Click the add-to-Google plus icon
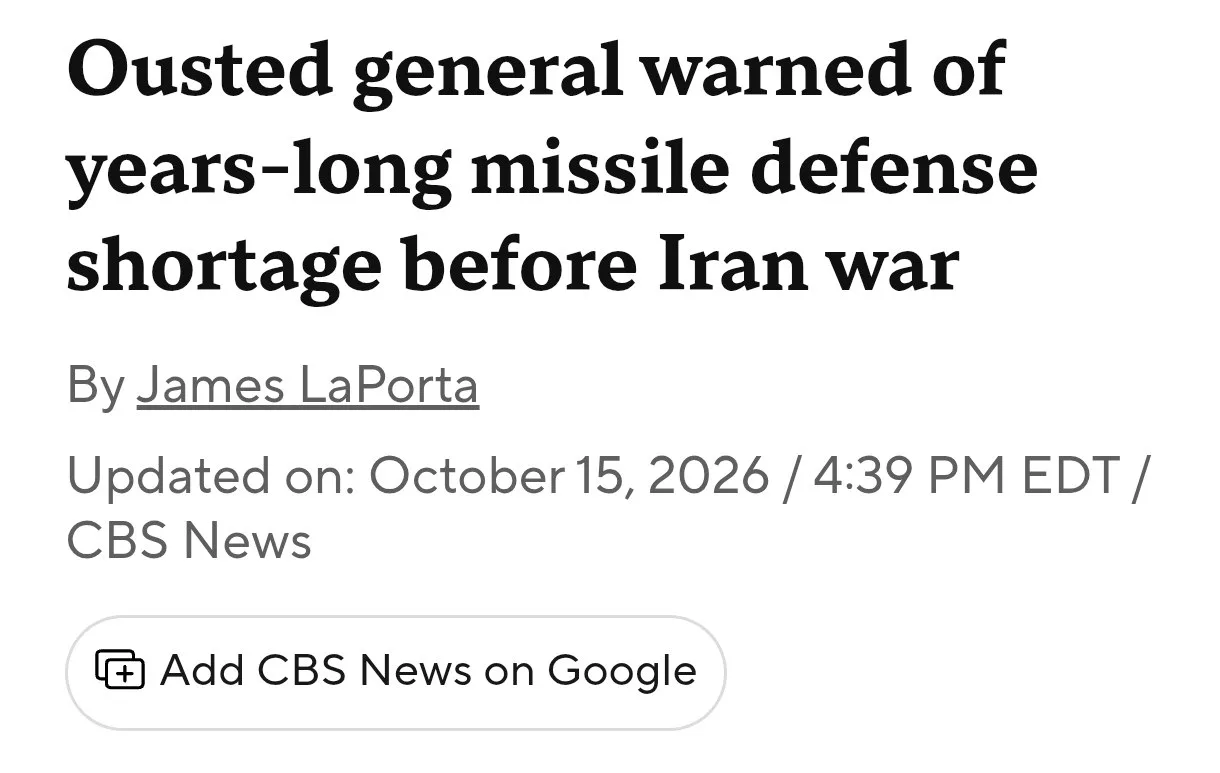 120,670
